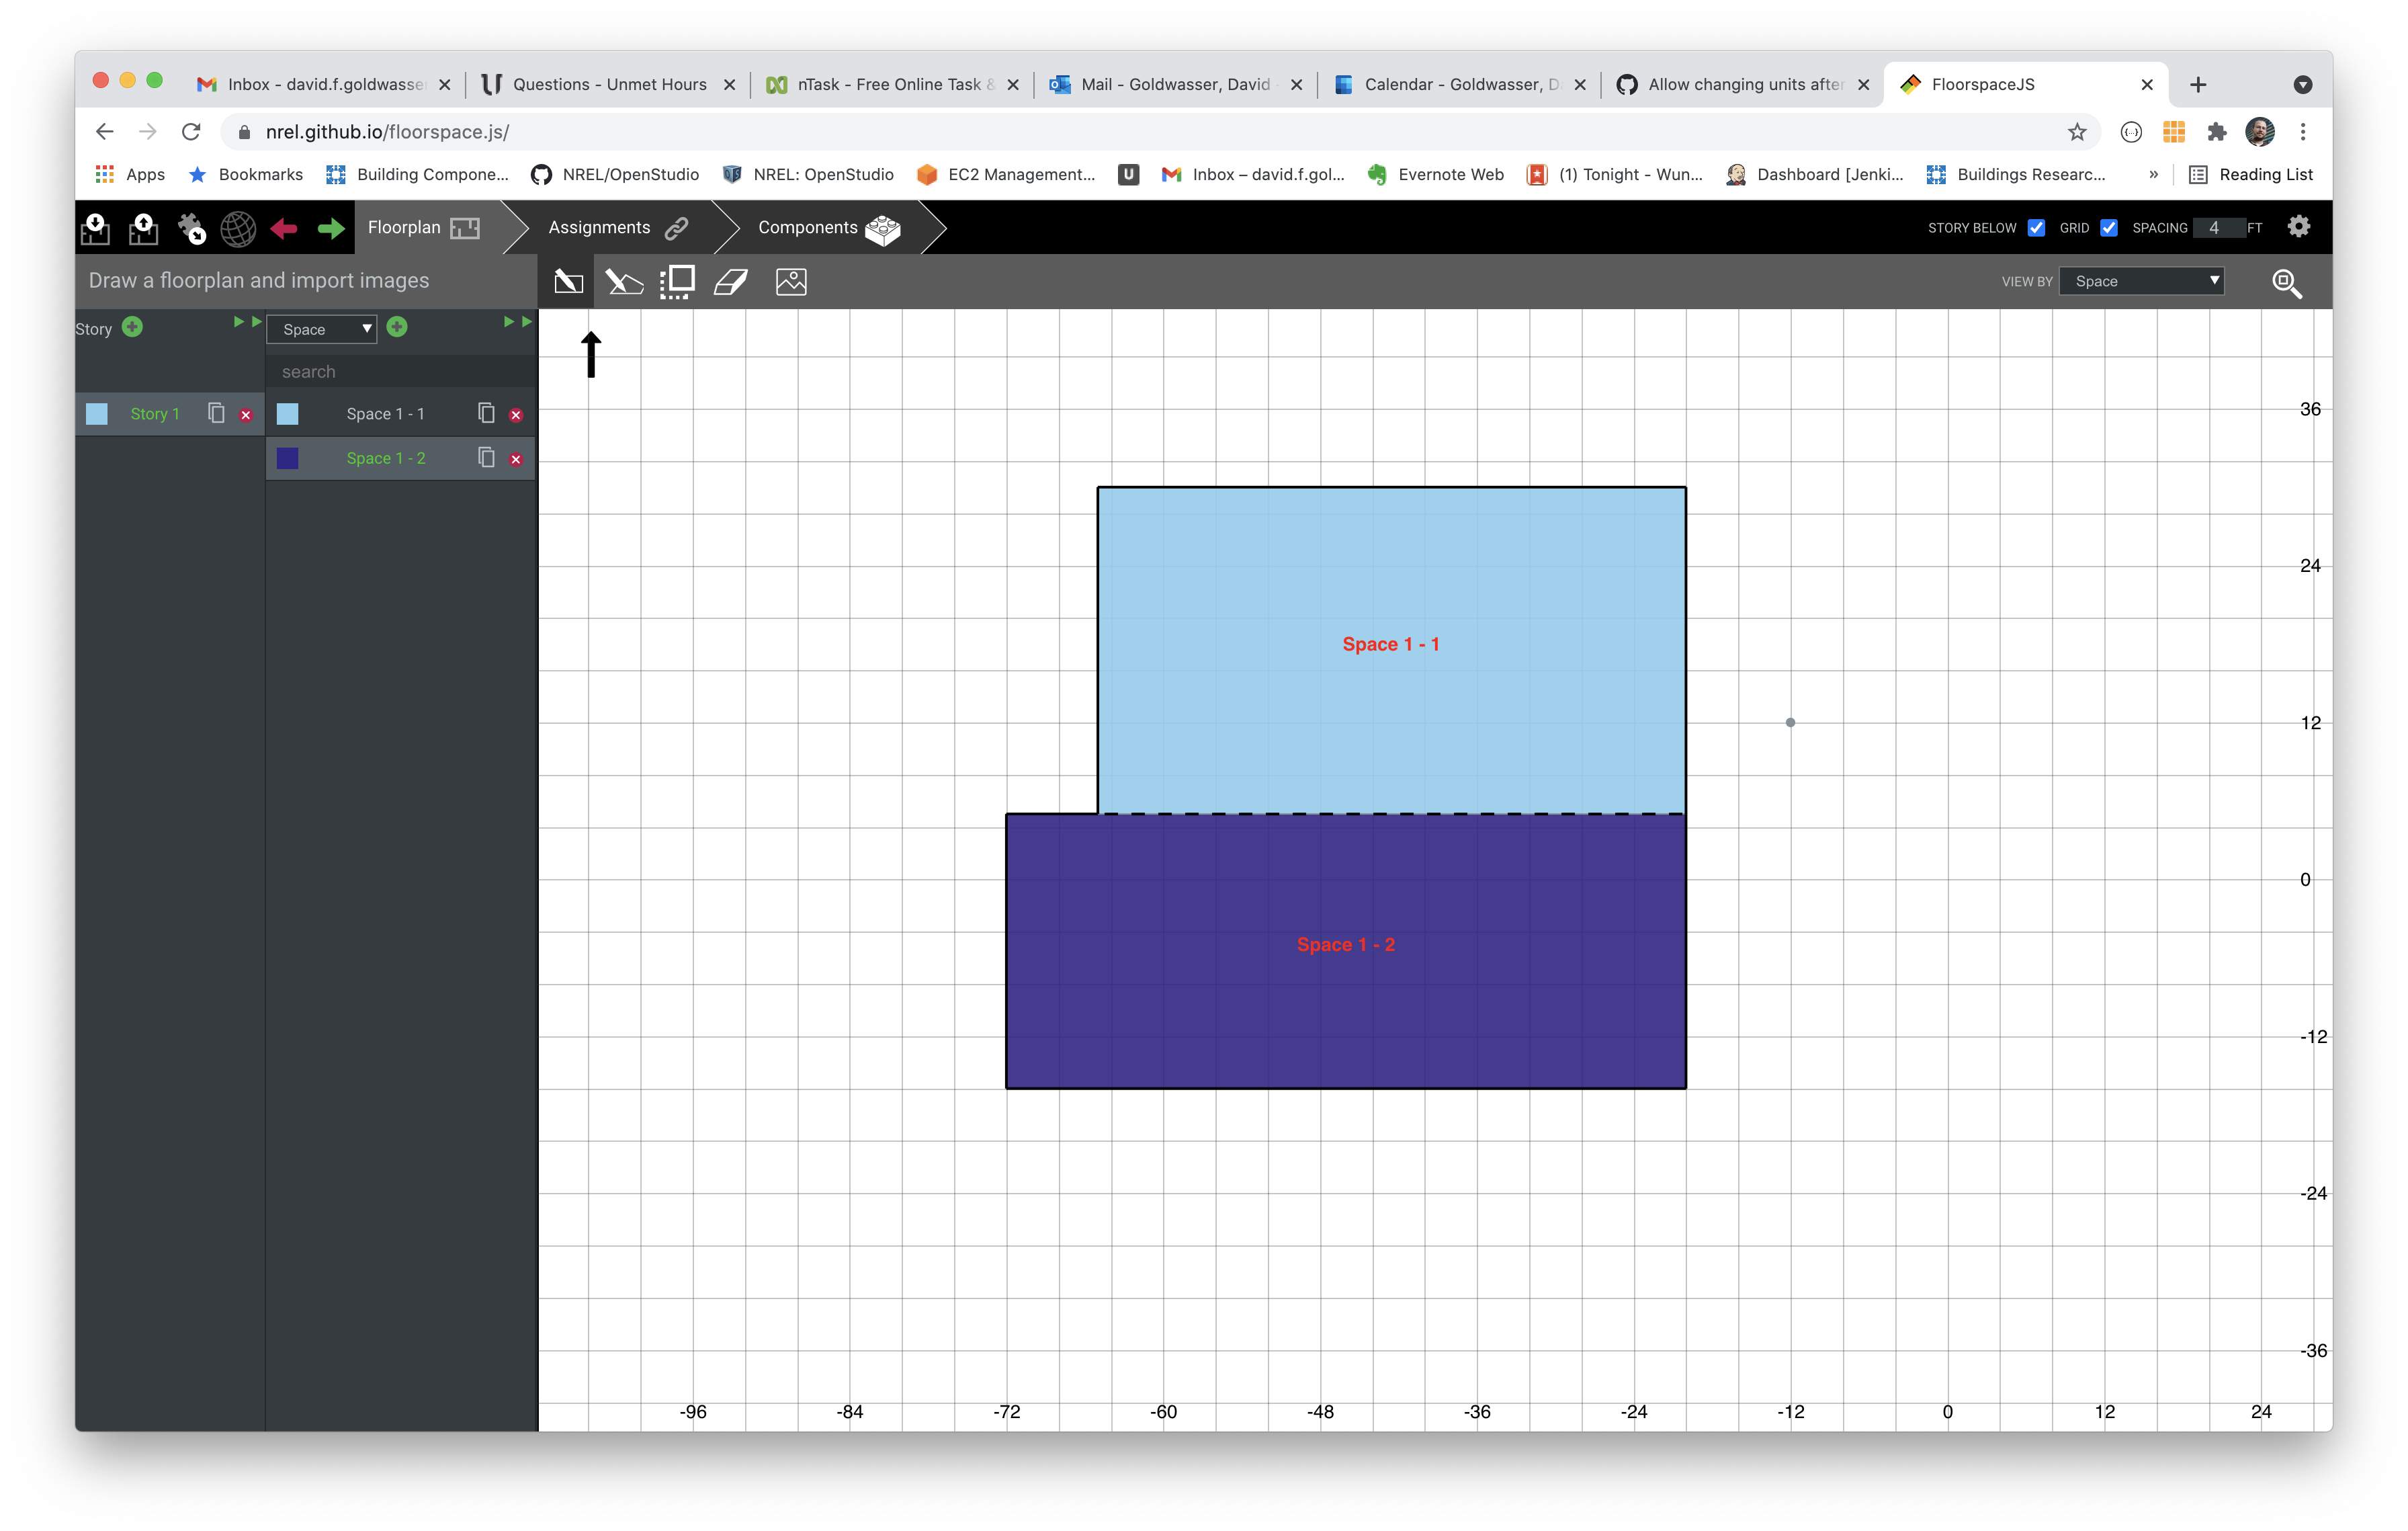Click the dark purple Space 1 - 2 color swatch
2408x1531 pixels.
(288, 458)
